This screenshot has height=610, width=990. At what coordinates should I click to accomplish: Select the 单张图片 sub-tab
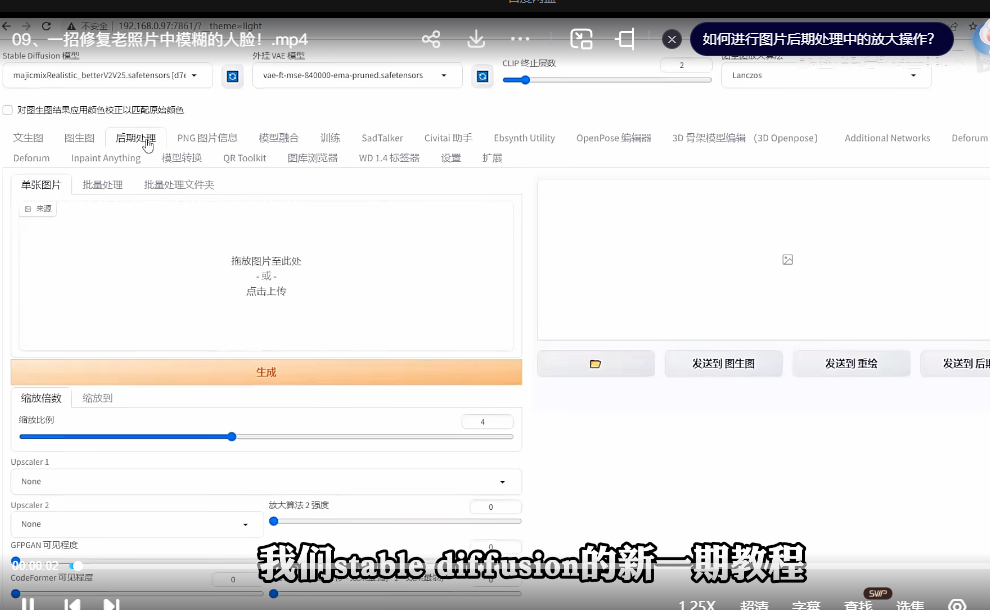41,184
